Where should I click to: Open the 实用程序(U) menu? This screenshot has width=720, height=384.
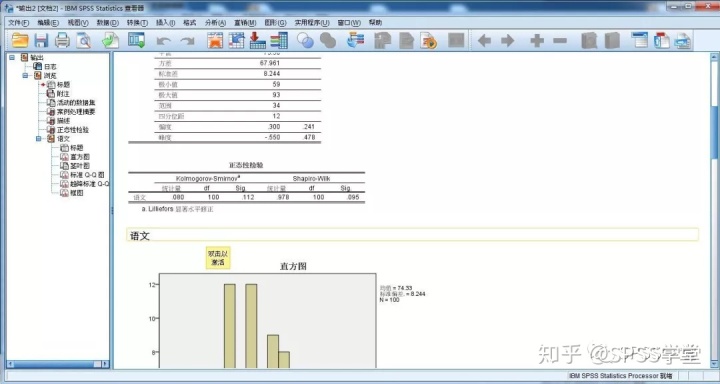(312, 23)
